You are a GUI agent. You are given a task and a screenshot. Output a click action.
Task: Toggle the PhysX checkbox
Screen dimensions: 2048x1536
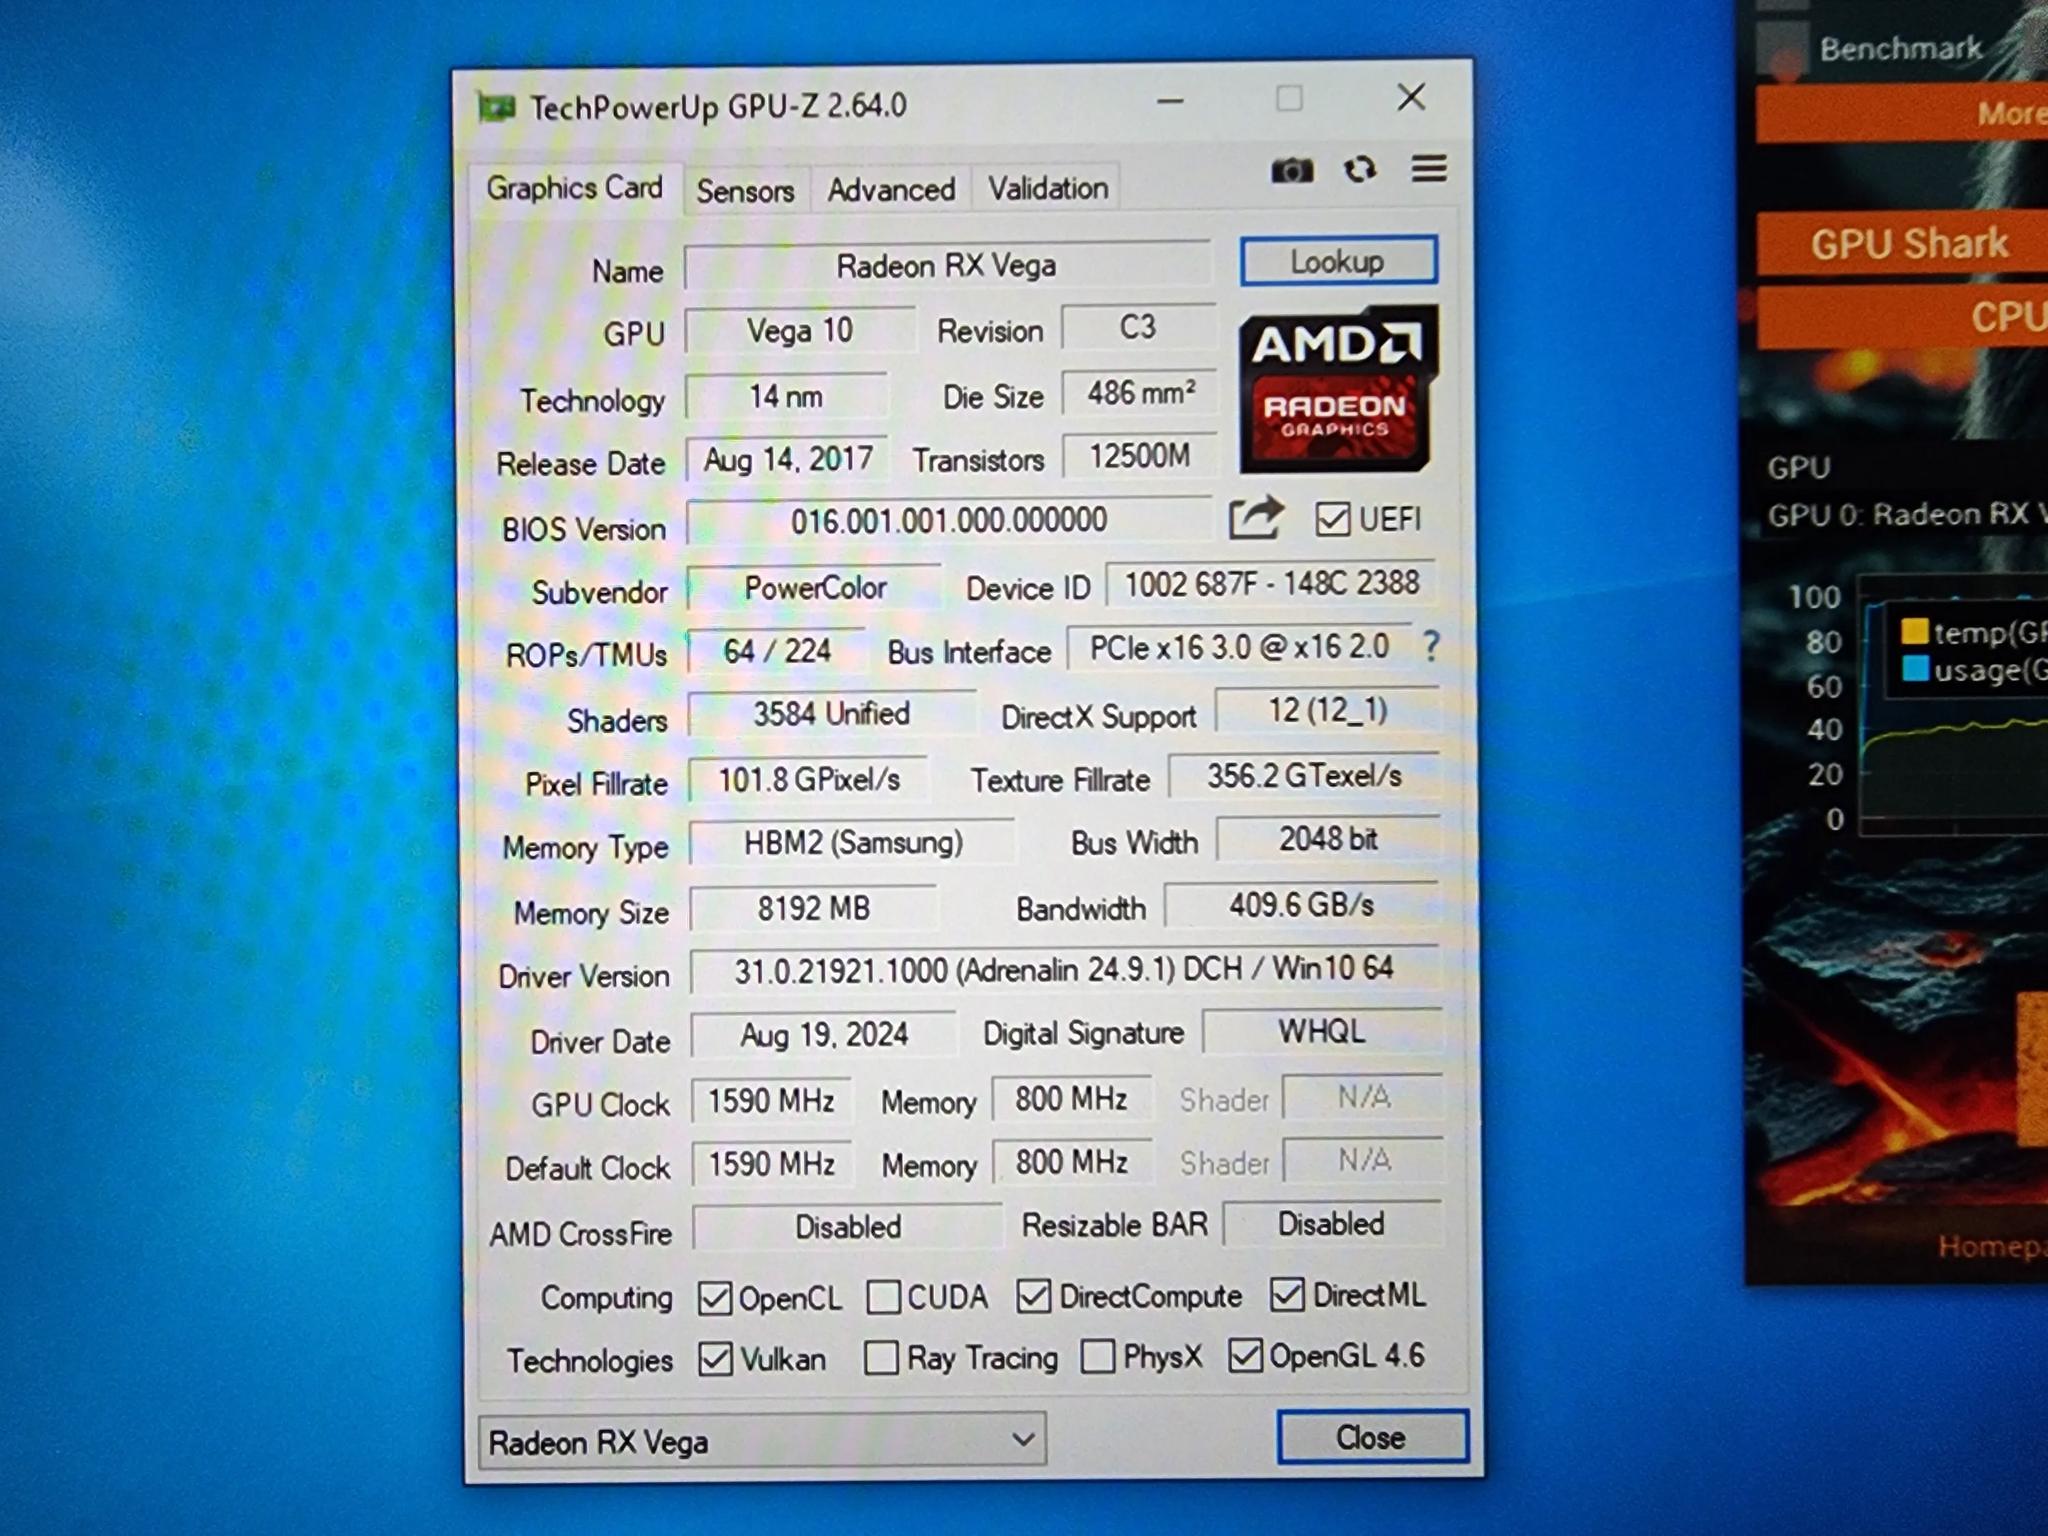[x=1098, y=1357]
